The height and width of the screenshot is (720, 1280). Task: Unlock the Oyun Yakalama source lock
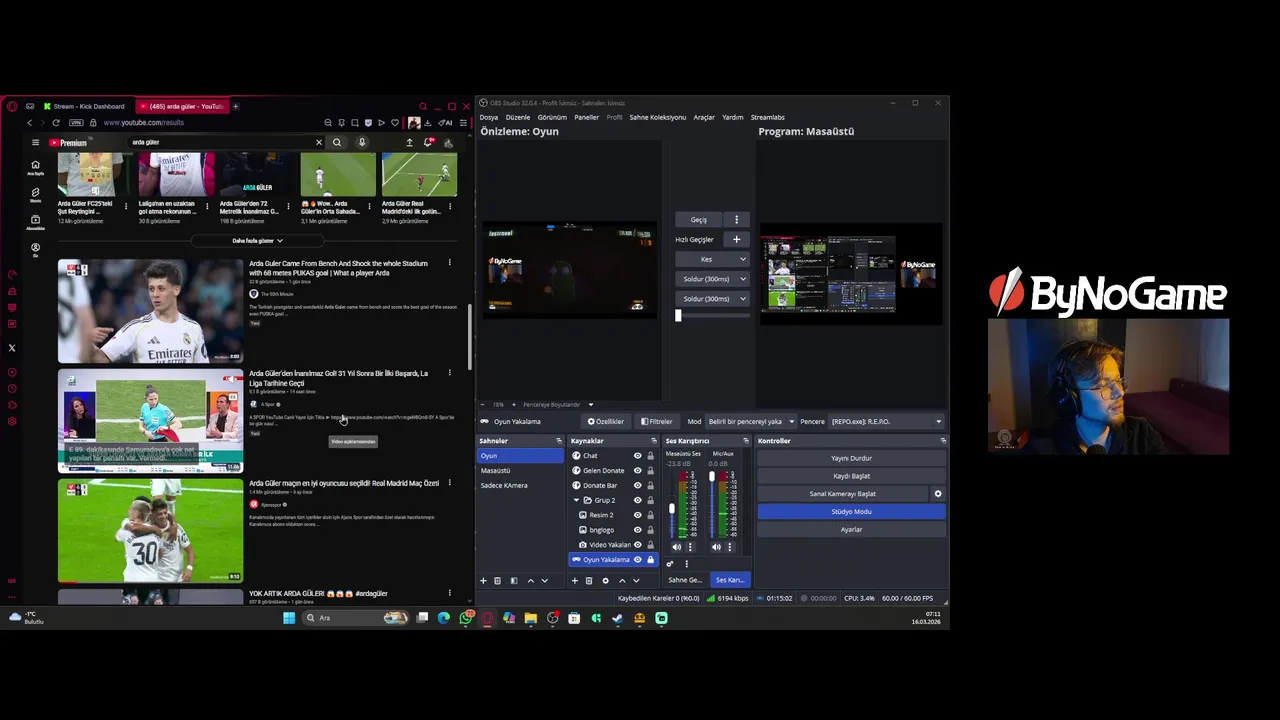tap(650, 560)
